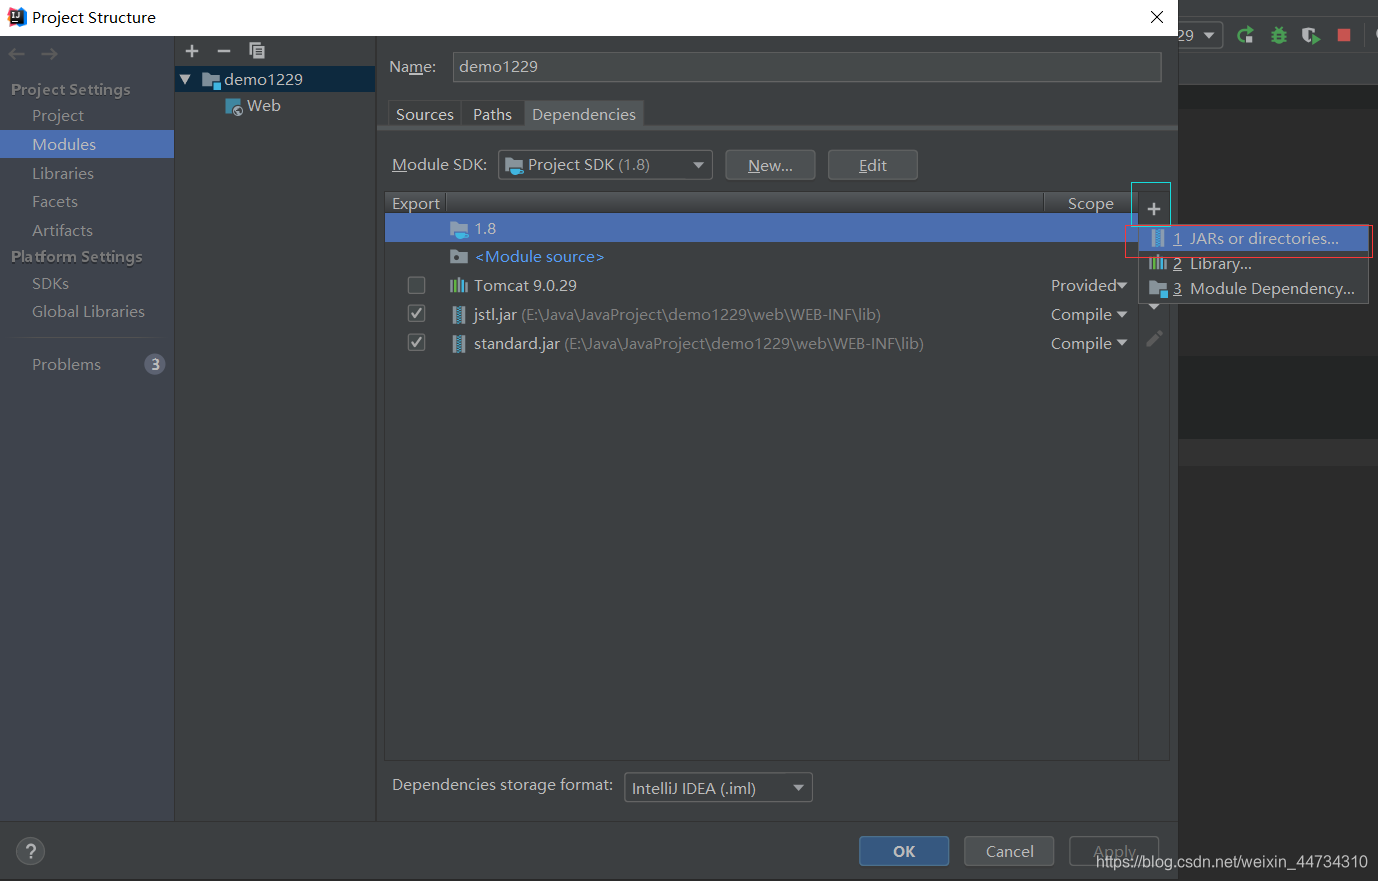Viewport: 1378px width, 881px height.
Task: Select the standard.jar dependency row
Action: click(x=761, y=343)
